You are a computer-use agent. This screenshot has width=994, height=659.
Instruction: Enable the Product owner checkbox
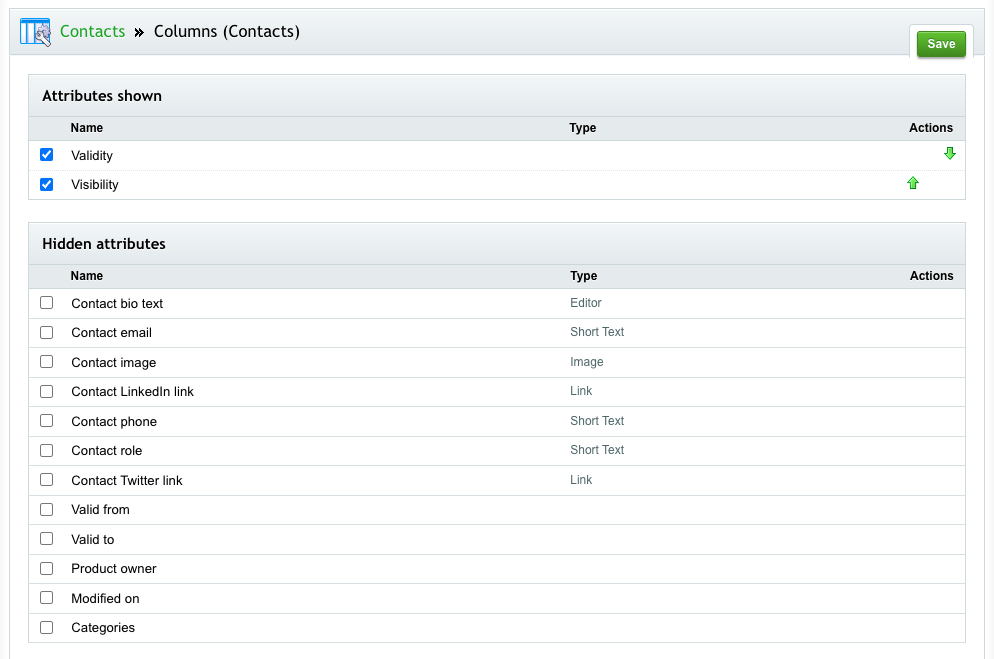[46, 568]
